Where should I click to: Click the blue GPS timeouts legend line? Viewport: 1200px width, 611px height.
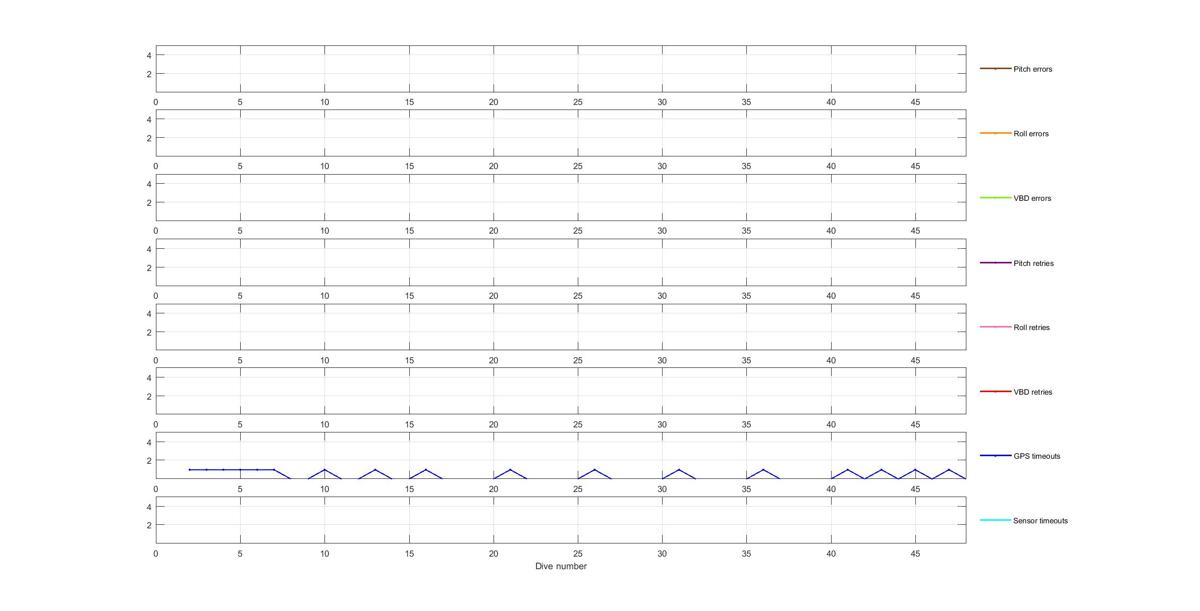click(x=995, y=456)
